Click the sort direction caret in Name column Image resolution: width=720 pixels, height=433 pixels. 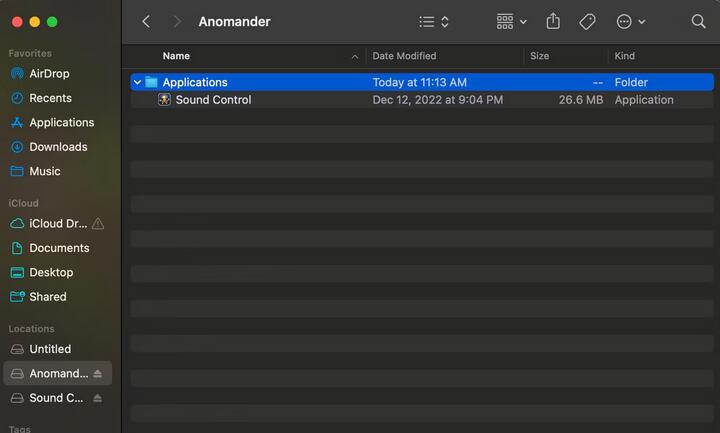point(354,56)
